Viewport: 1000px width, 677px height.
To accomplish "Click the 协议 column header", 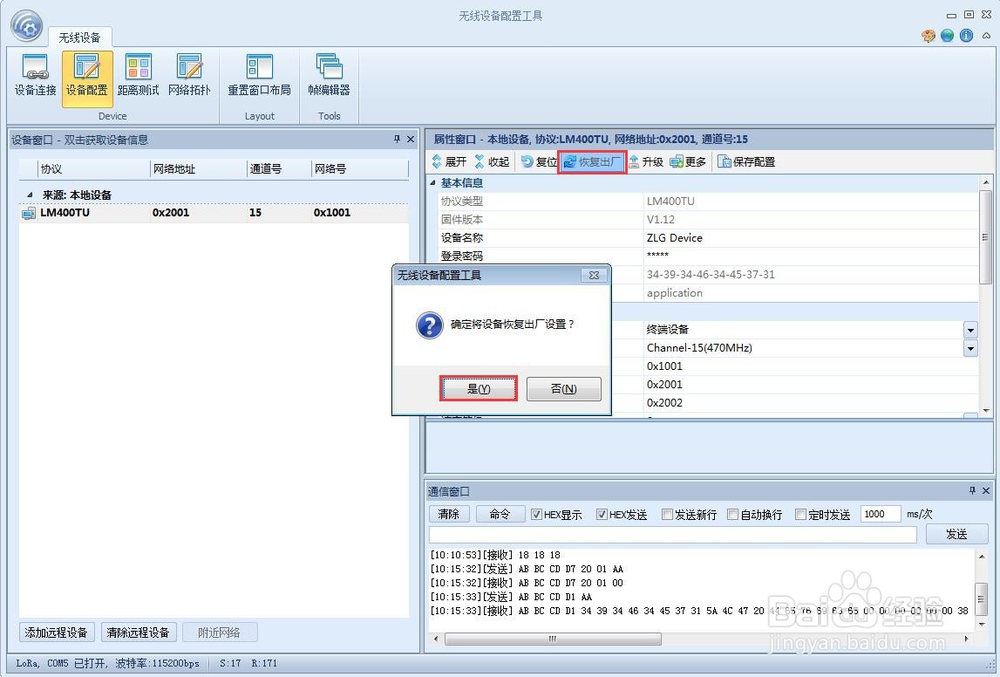I will pos(93,169).
